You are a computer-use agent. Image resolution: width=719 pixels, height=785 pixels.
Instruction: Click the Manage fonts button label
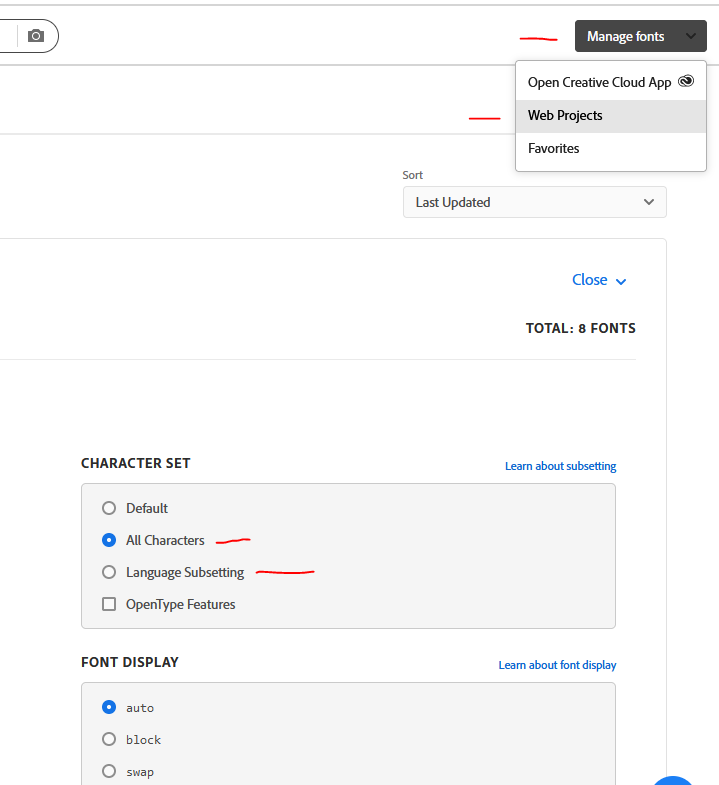tap(625, 37)
